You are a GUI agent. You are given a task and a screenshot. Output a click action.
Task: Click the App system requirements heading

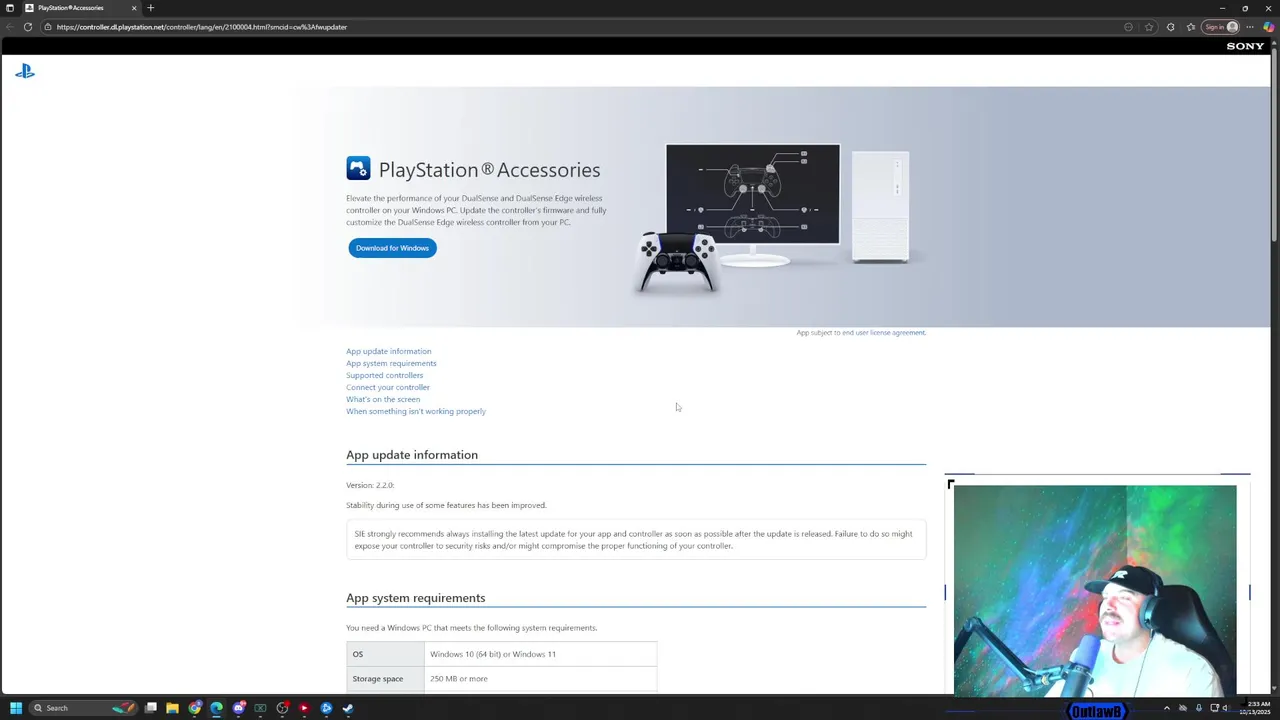click(416, 598)
